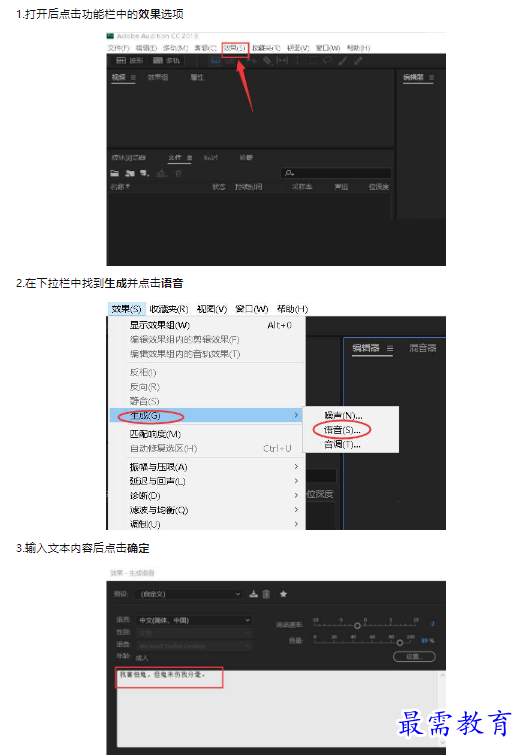Open the 剪辑(C) menu in step 1 window
520x755 pixels.
(x=205, y=48)
